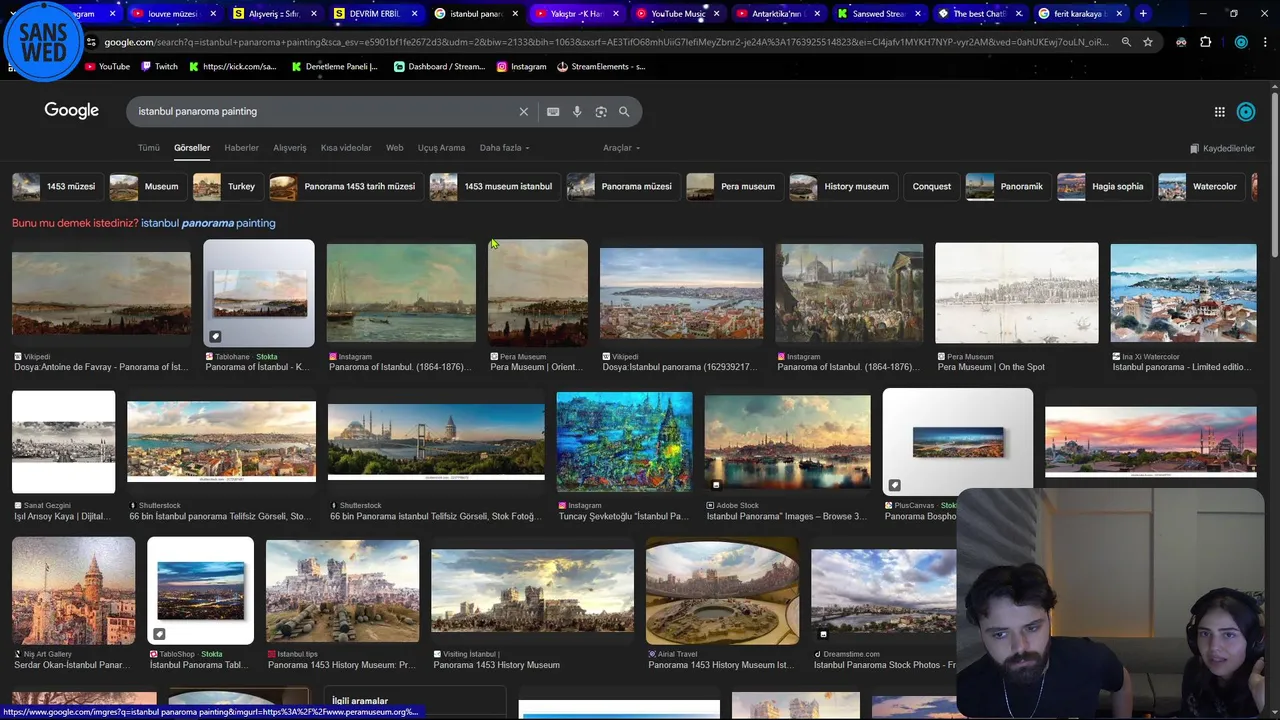Open the Google account avatar
This screenshot has width=1280, height=720.
1246,112
